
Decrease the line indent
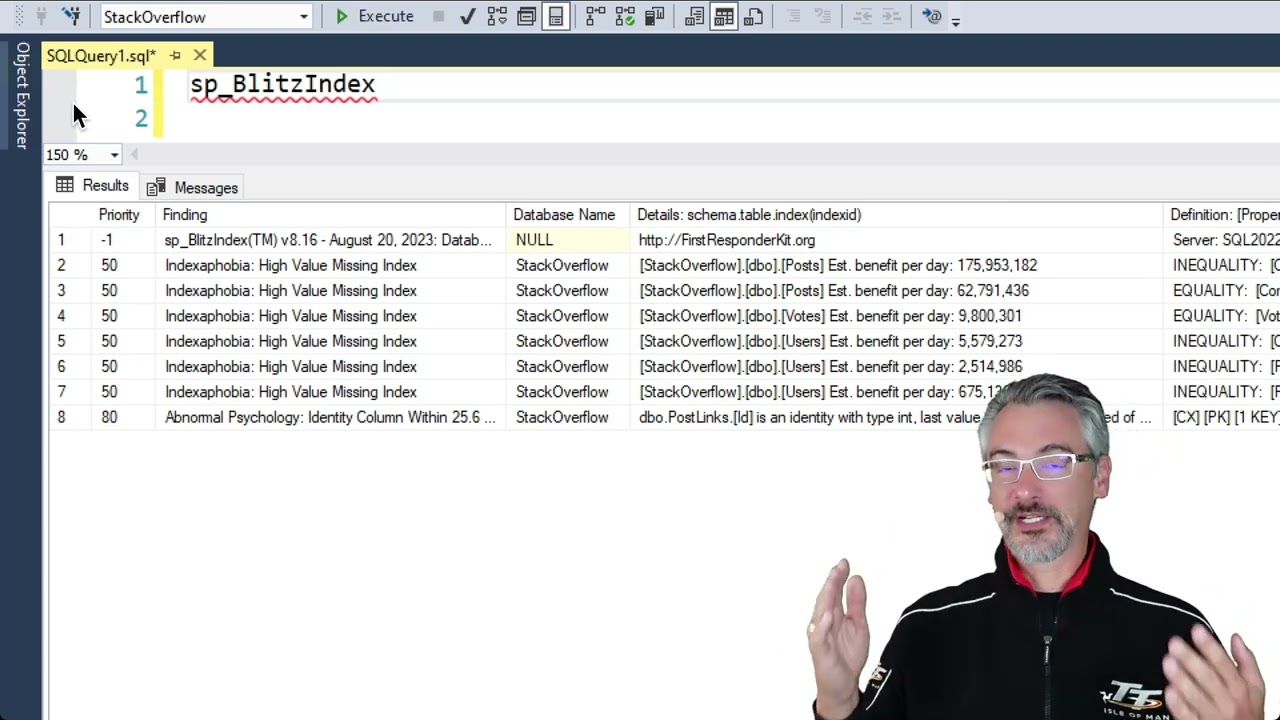(x=862, y=16)
